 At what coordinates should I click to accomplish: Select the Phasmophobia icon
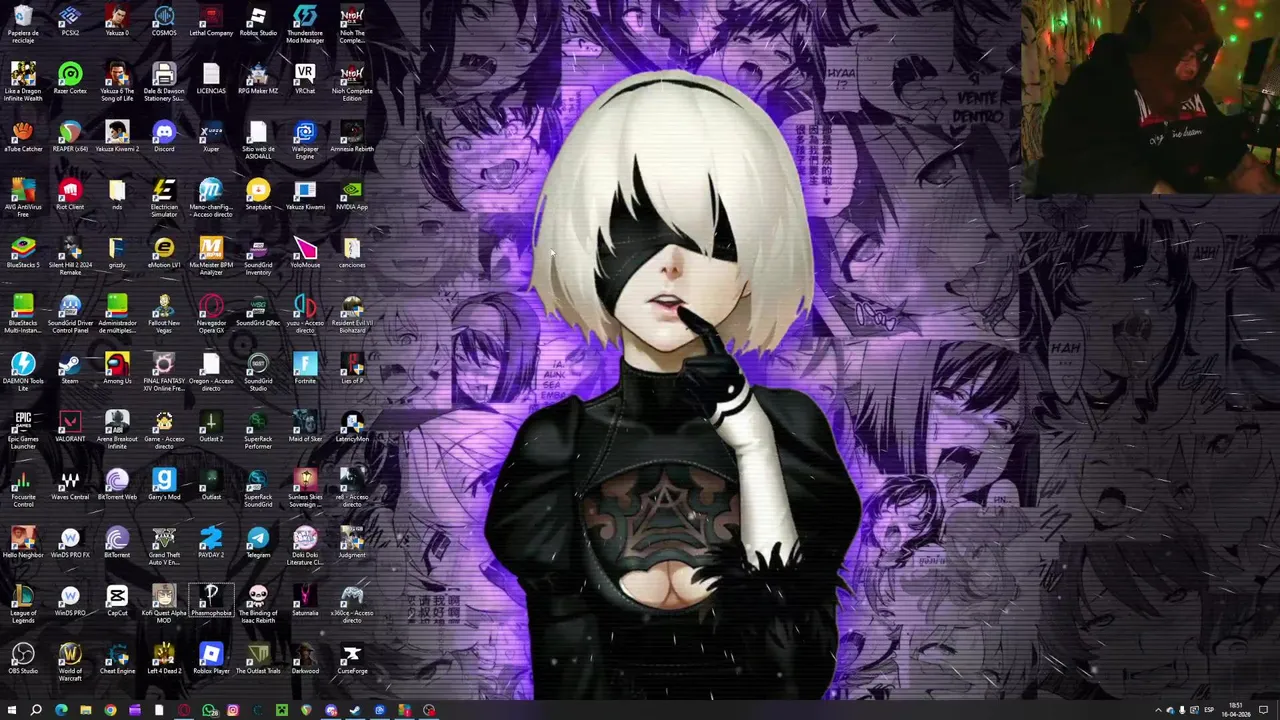211,601
